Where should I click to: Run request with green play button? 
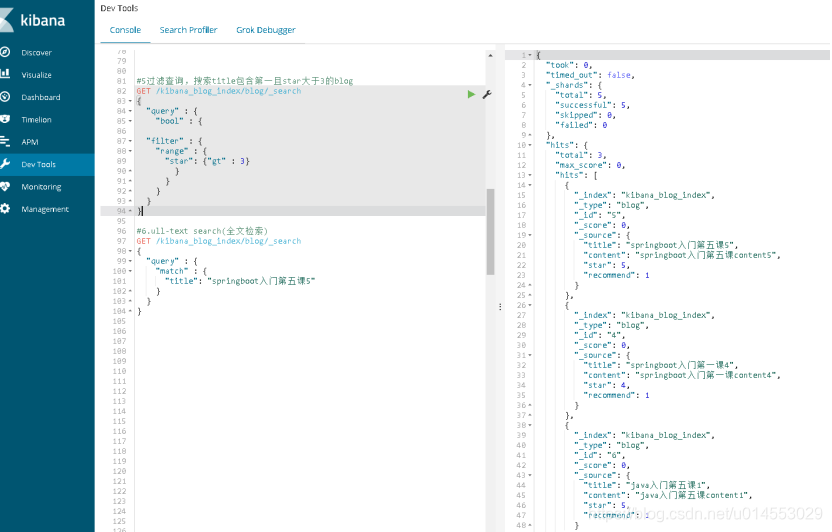(x=471, y=94)
